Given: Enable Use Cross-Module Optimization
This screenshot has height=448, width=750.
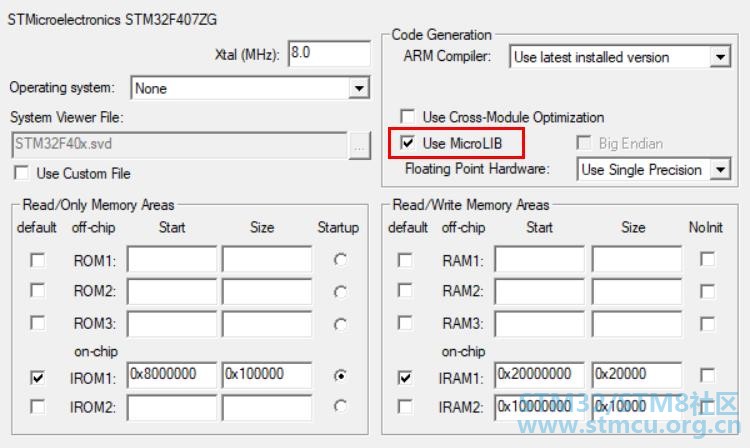Looking at the screenshot, I should 408,116.
